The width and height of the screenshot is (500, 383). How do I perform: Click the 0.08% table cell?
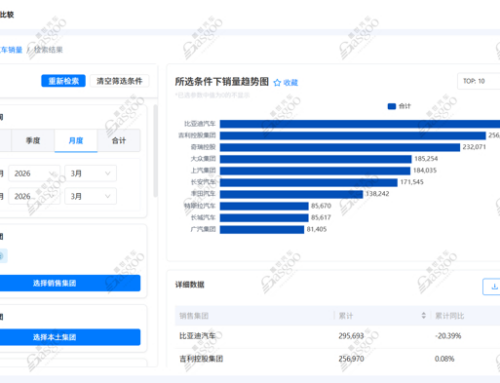click(x=444, y=359)
